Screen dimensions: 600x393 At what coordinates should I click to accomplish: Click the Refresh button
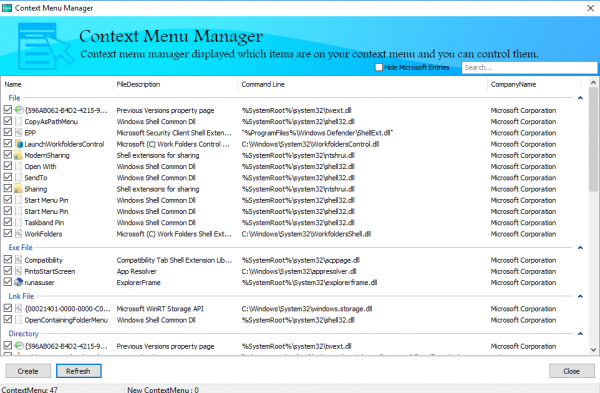(x=78, y=371)
